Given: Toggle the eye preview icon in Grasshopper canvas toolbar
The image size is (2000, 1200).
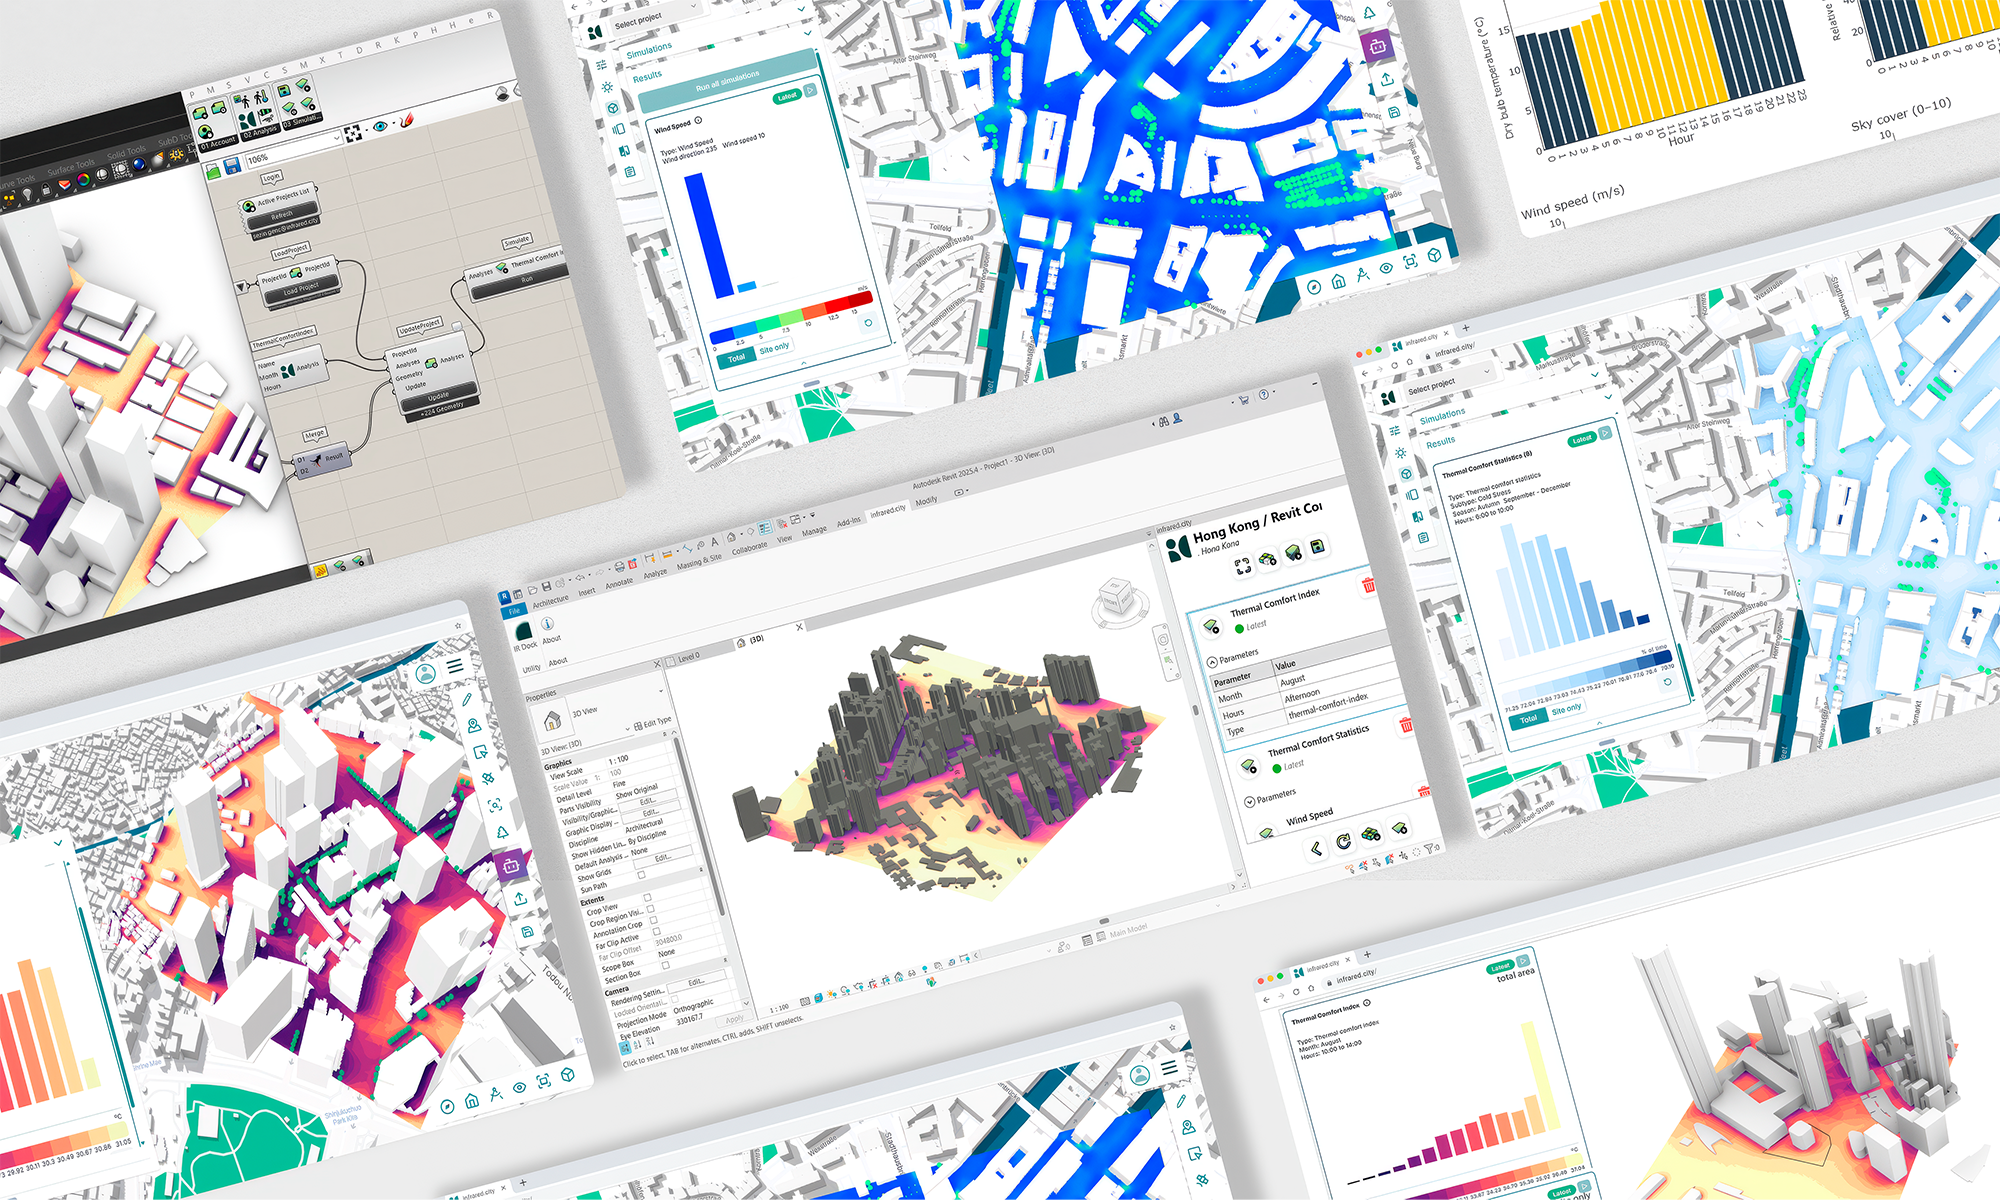Looking at the screenshot, I should pos(380,127).
